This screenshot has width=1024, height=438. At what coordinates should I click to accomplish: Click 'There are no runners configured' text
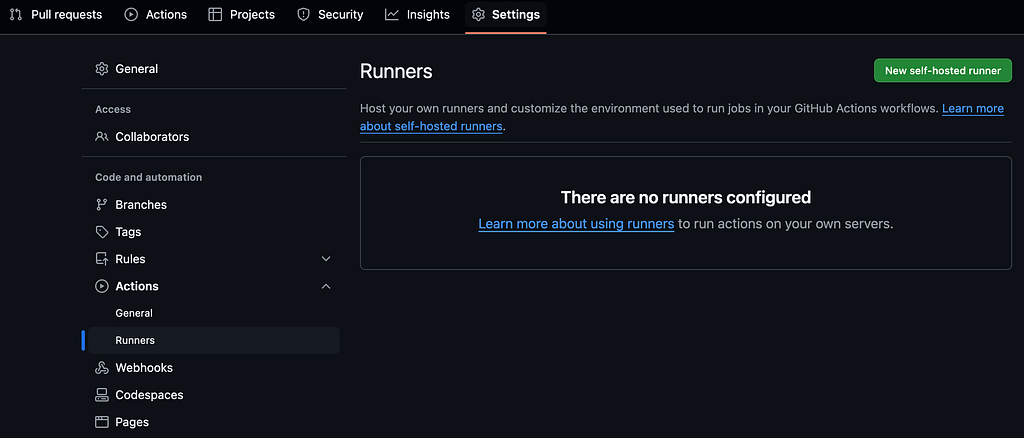pos(686,197)
